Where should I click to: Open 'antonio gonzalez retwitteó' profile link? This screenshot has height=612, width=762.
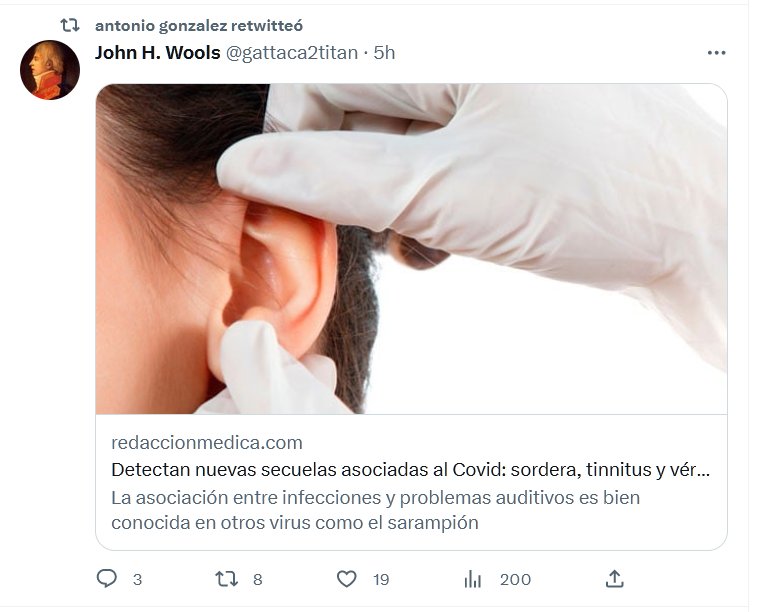198,25
